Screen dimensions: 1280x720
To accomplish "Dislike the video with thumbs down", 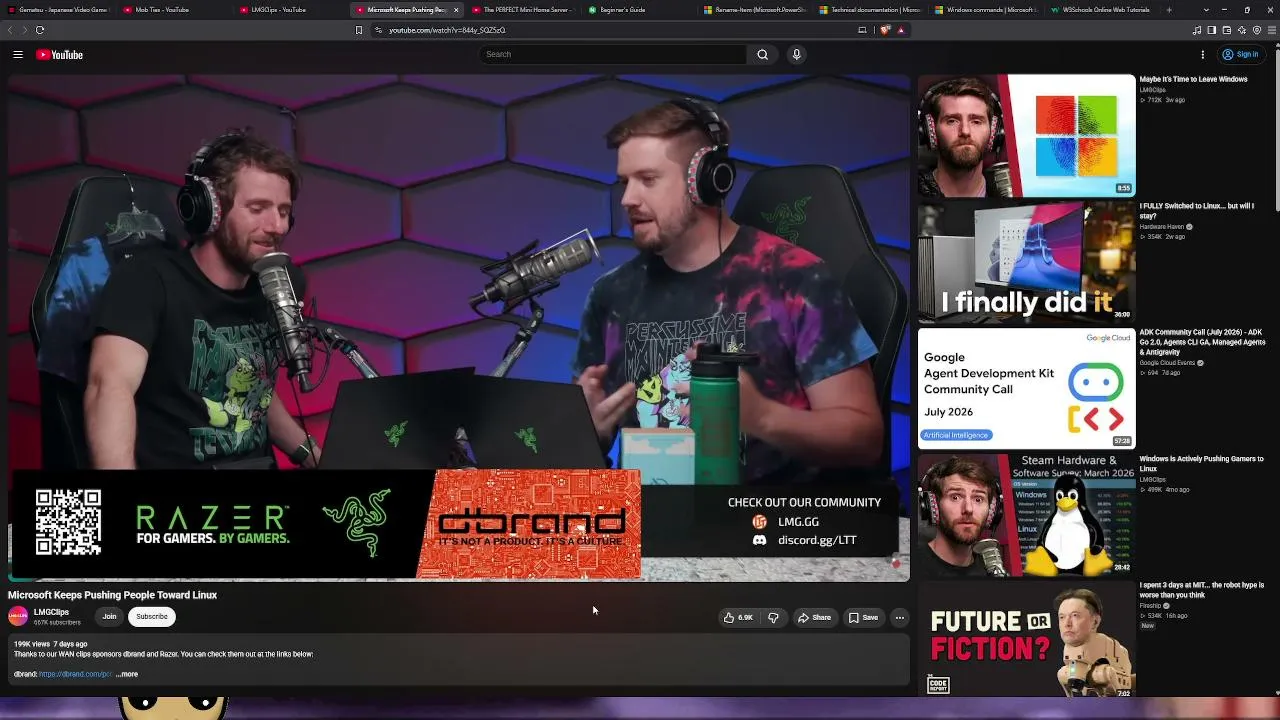I will 773,618.
